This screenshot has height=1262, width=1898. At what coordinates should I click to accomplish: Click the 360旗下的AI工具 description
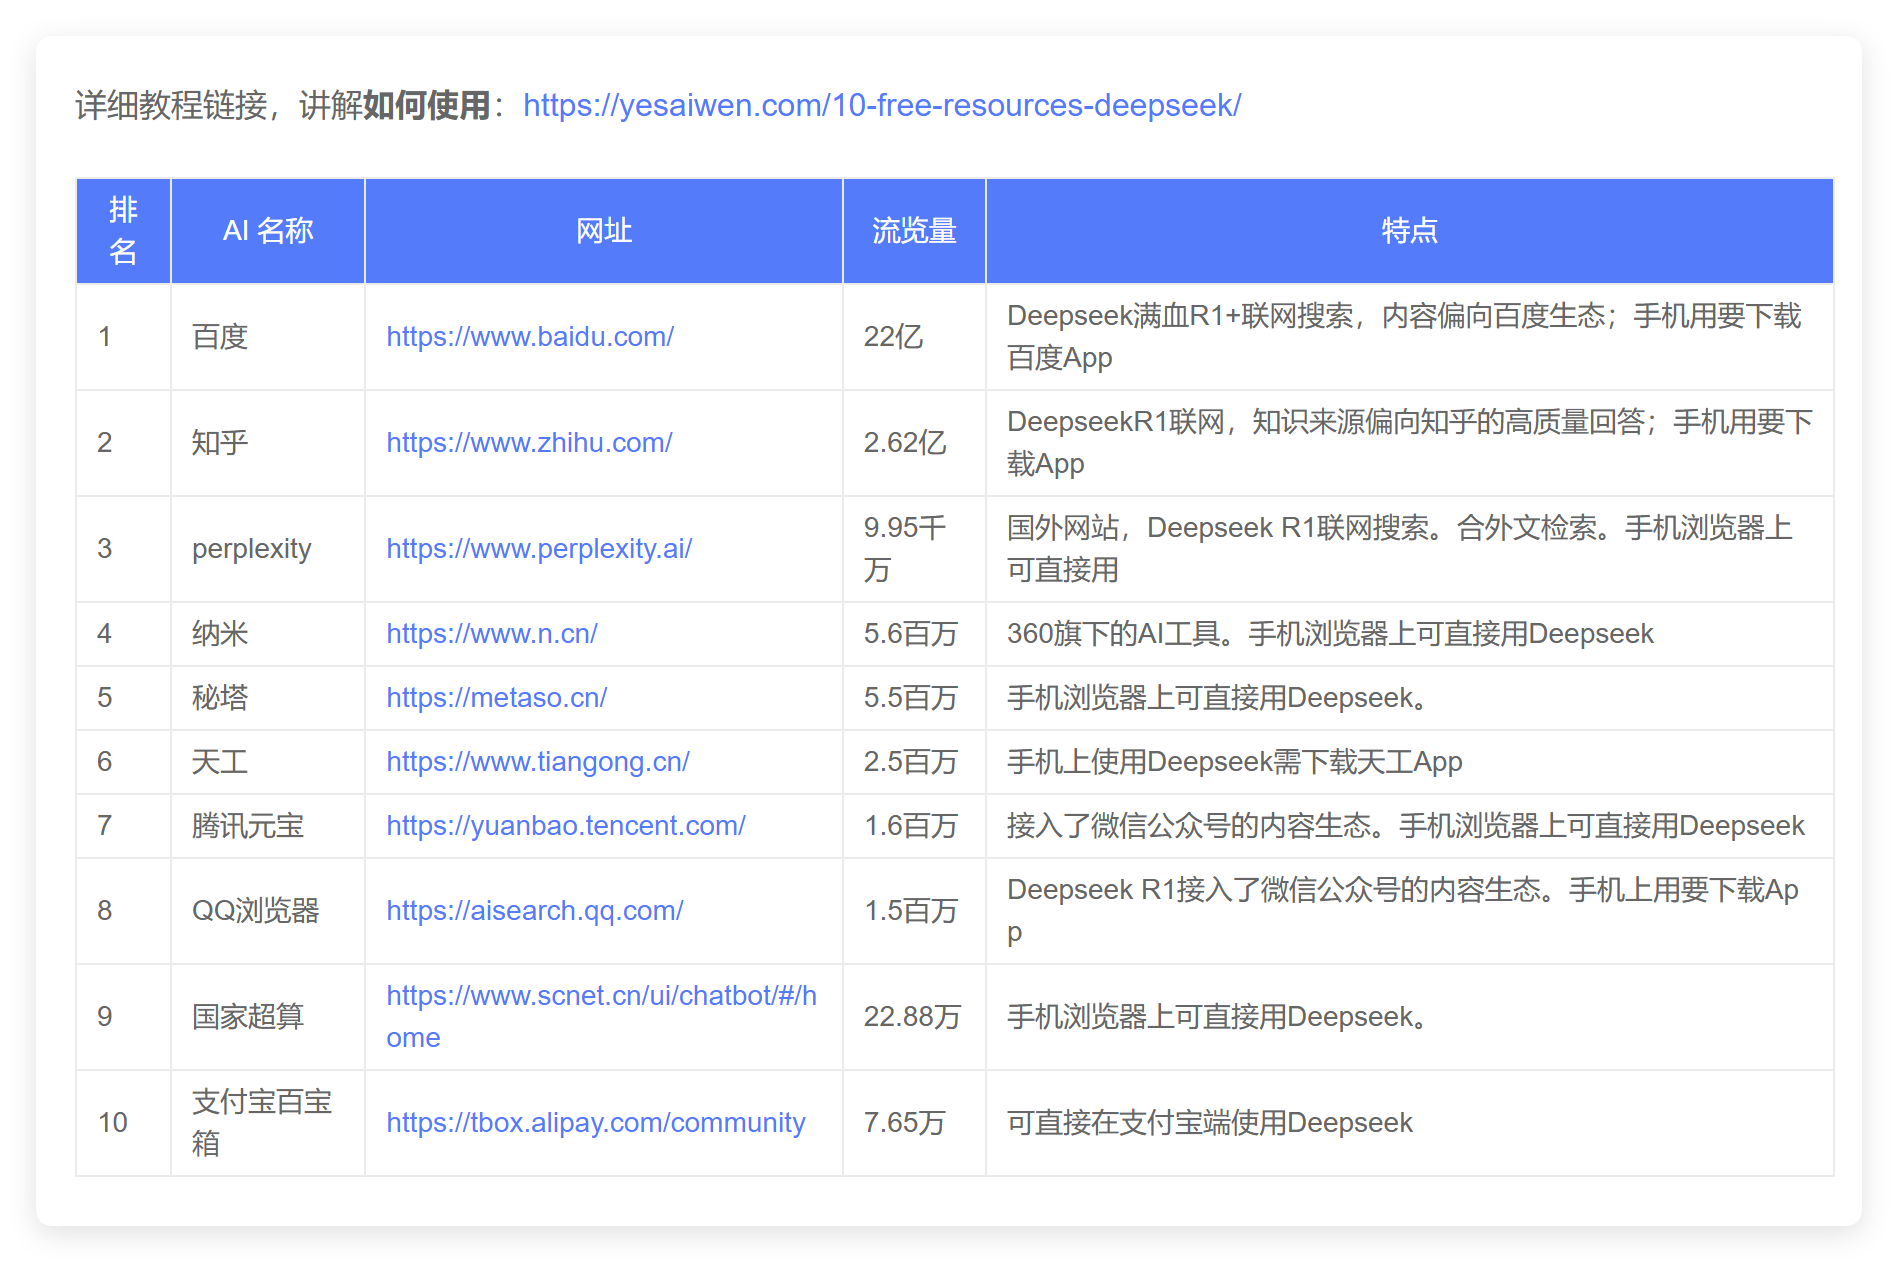[1330, 634]
